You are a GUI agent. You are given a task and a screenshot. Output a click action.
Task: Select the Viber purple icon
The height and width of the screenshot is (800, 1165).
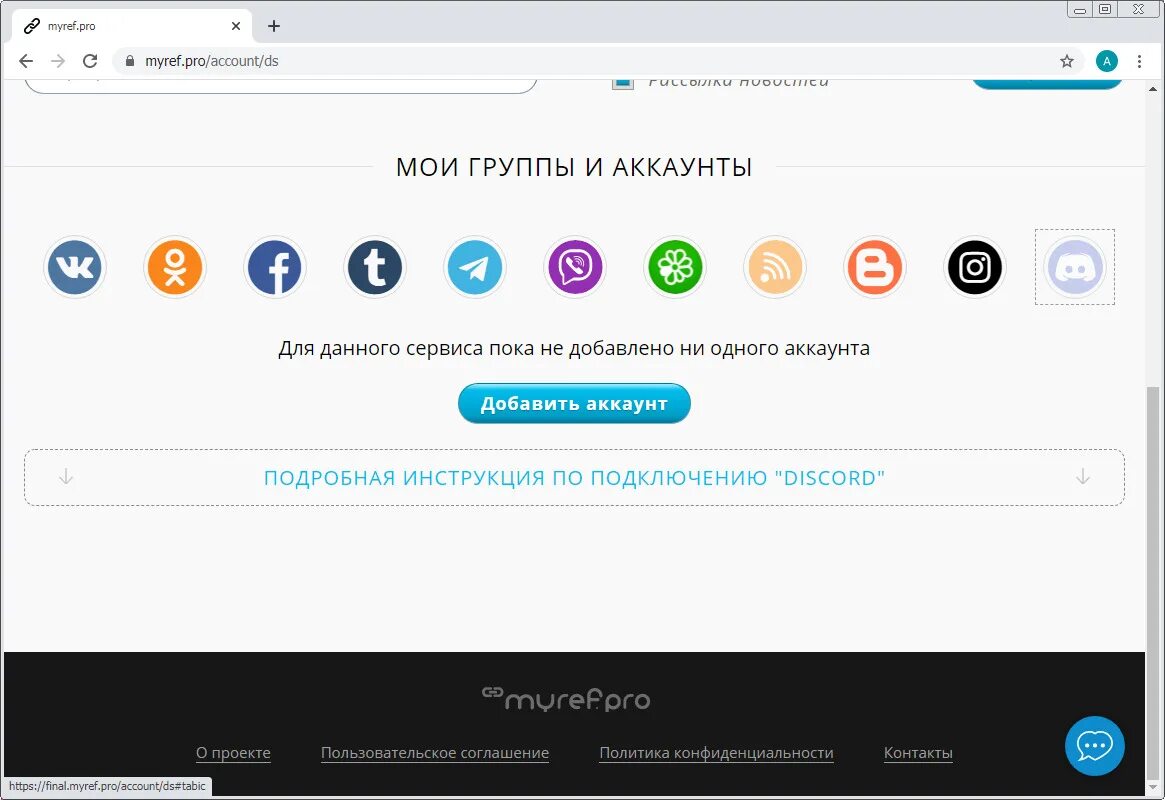tap(575, 267)
